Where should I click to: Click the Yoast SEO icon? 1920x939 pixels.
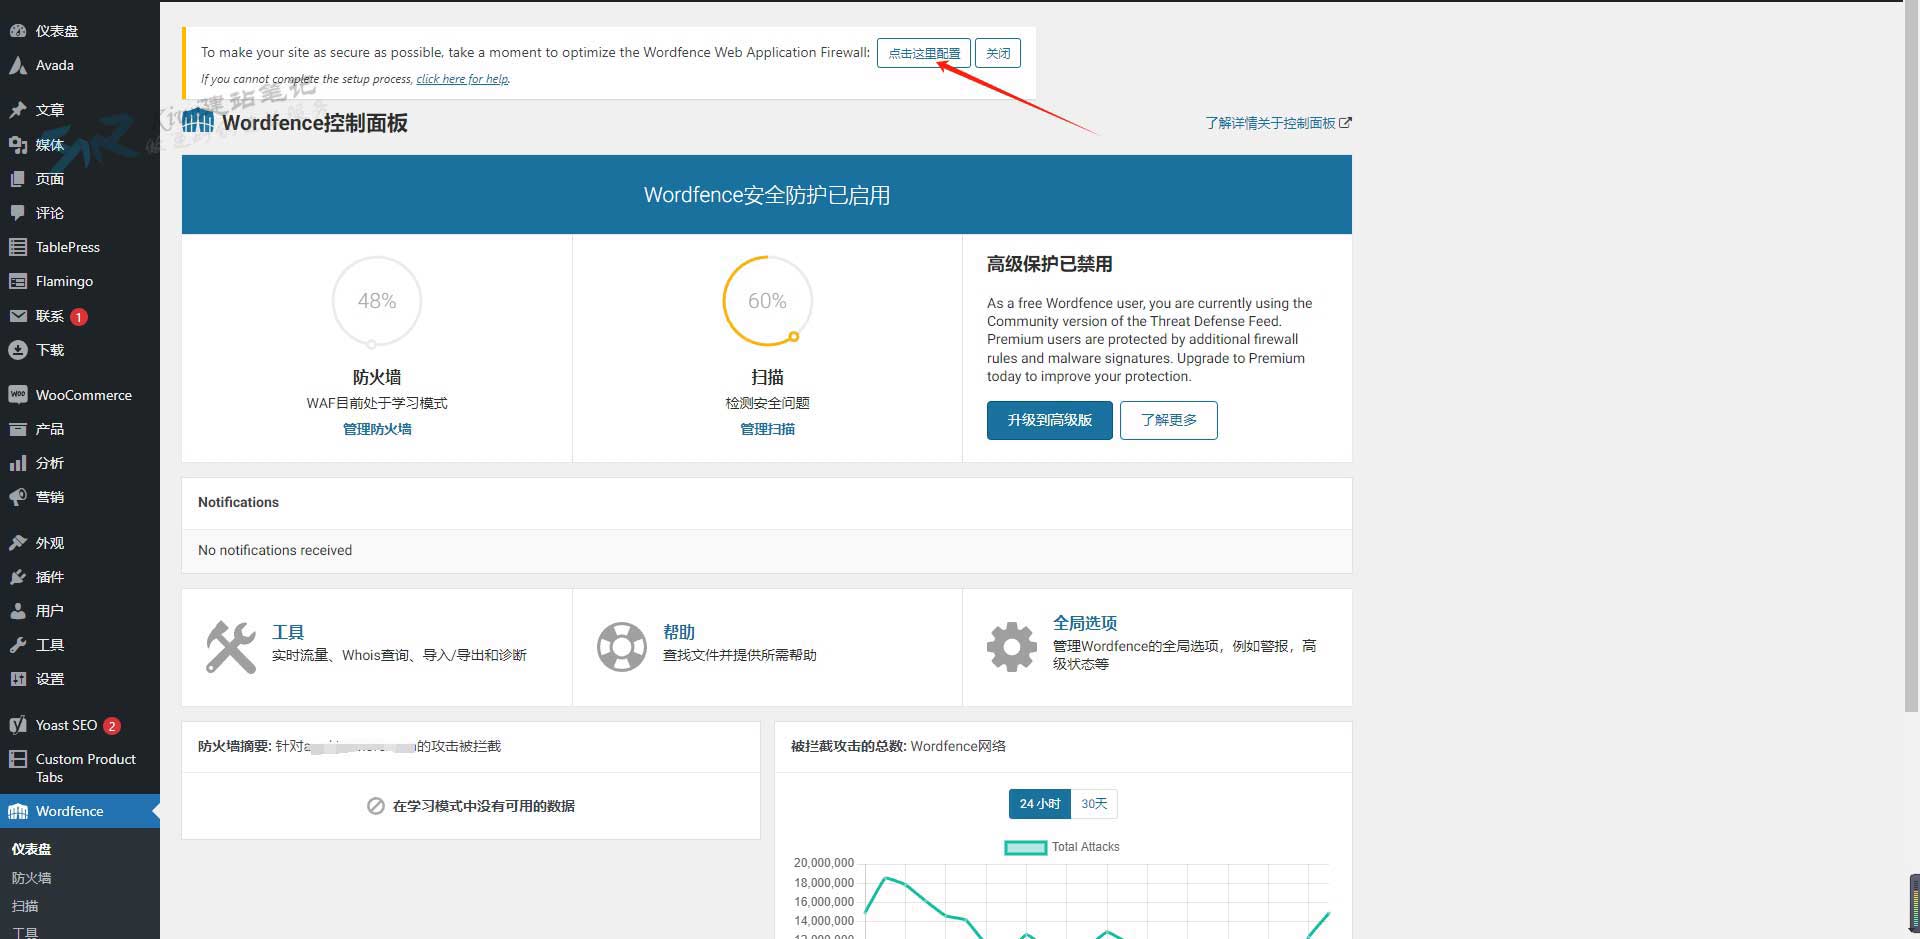tap(18, 725)
